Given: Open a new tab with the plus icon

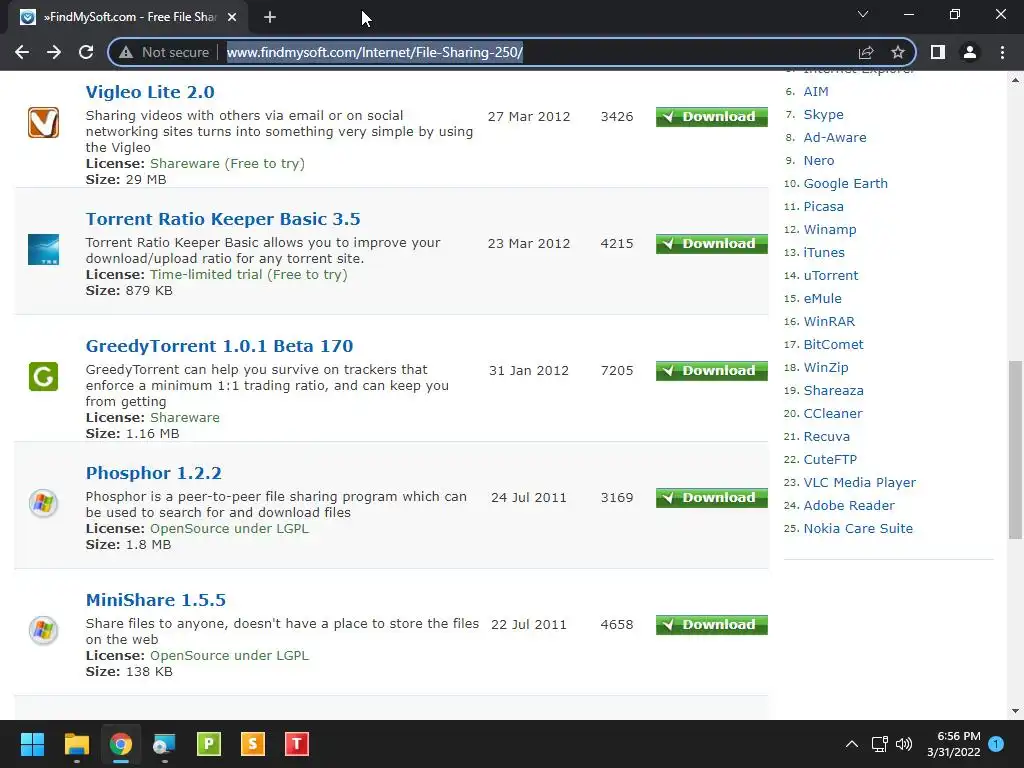Looking at the screenshot, I should pos(270,17).
